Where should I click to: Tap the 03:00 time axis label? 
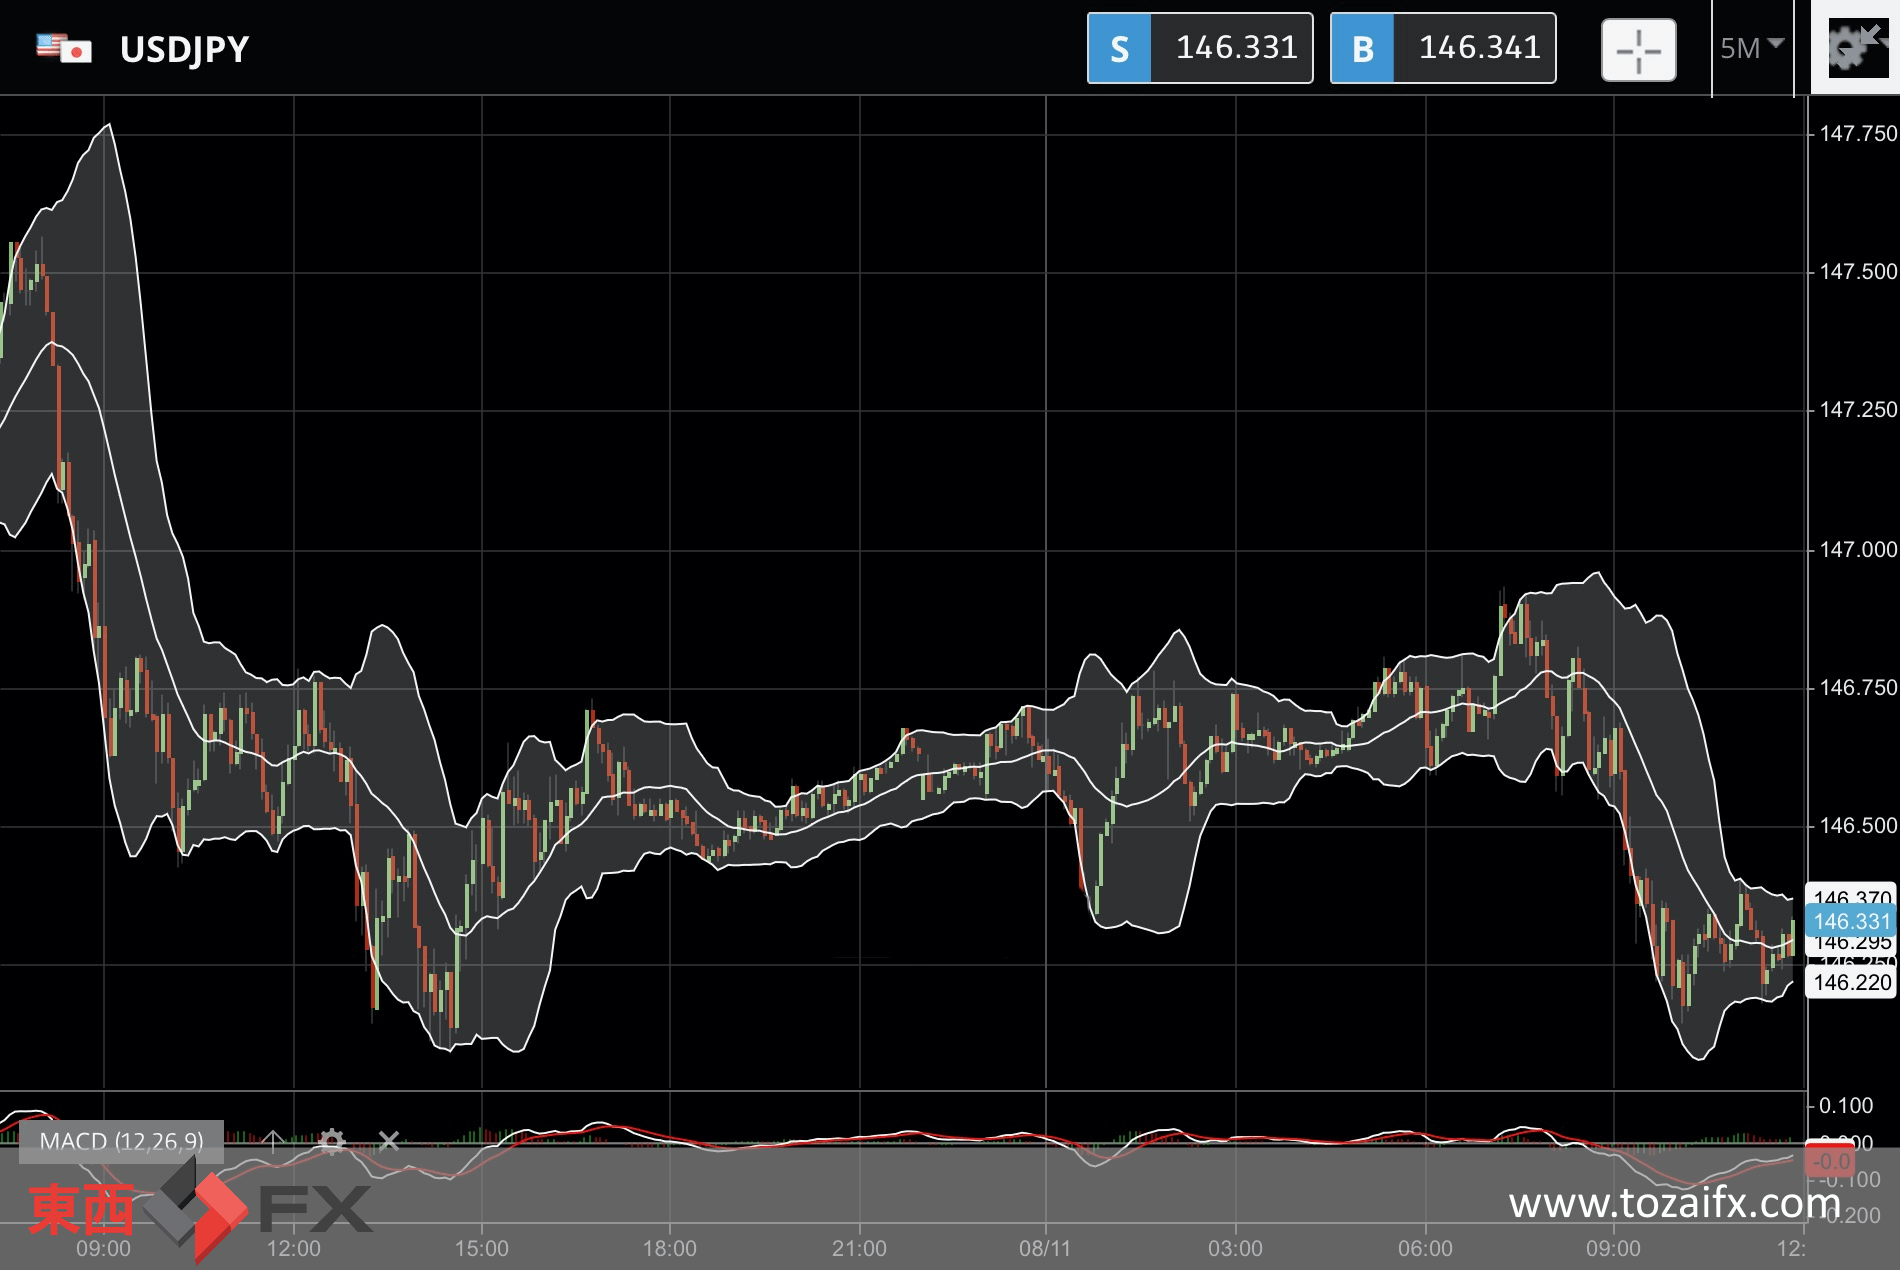(1235, 1248)
